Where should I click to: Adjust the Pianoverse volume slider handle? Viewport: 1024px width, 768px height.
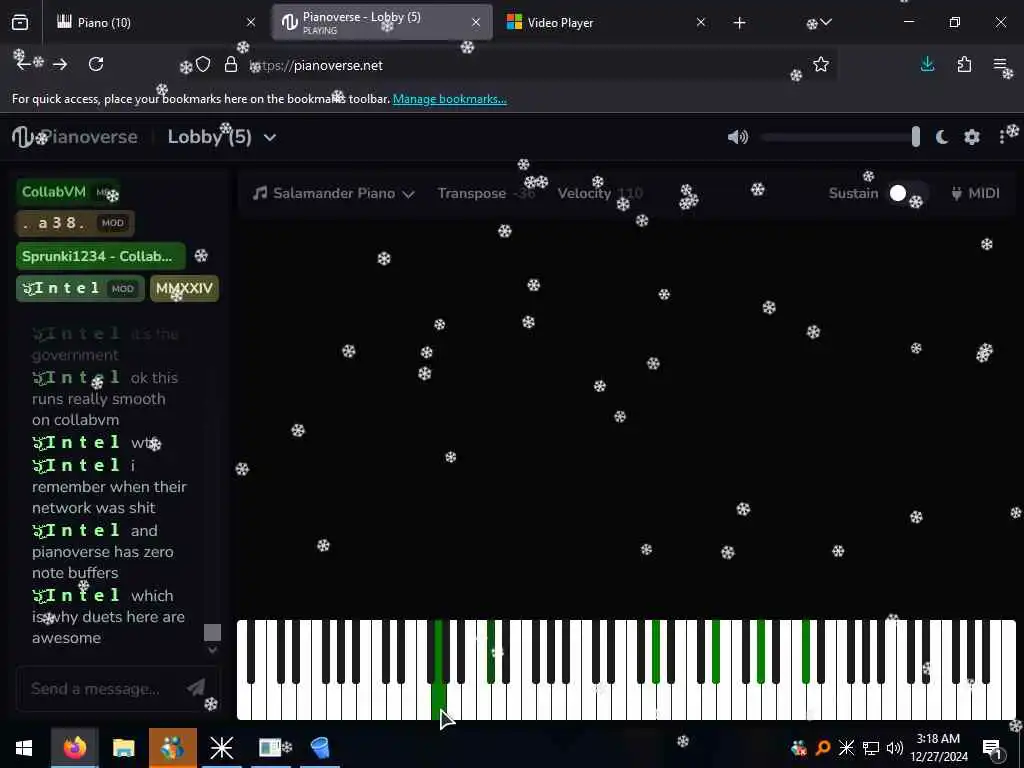pos(916,137)
